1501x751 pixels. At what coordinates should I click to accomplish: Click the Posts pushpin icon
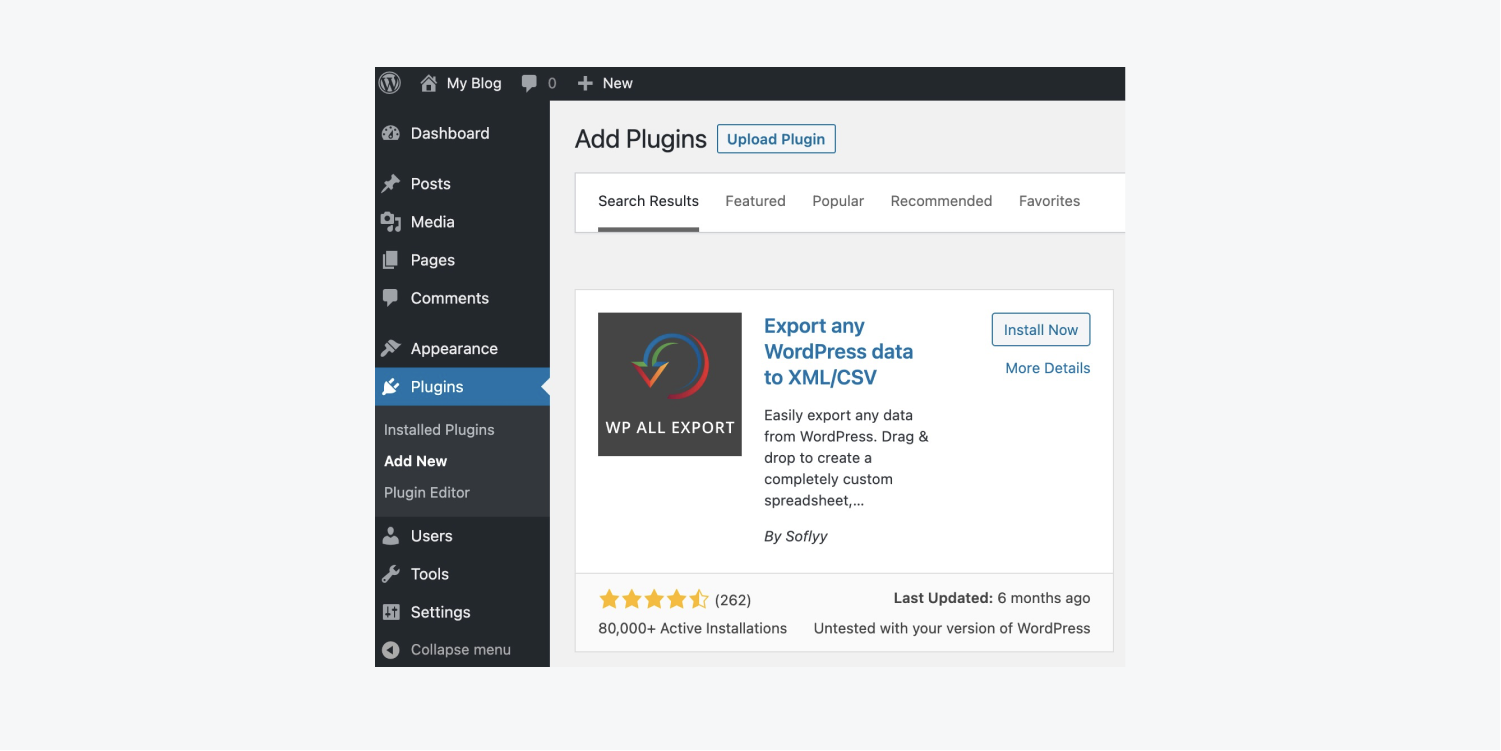[391, 184]
